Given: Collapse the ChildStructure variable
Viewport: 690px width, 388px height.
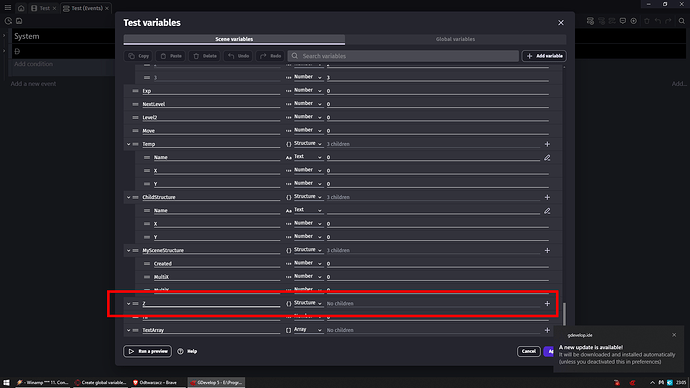Looking at the screenshot, I should coord(128,198).
